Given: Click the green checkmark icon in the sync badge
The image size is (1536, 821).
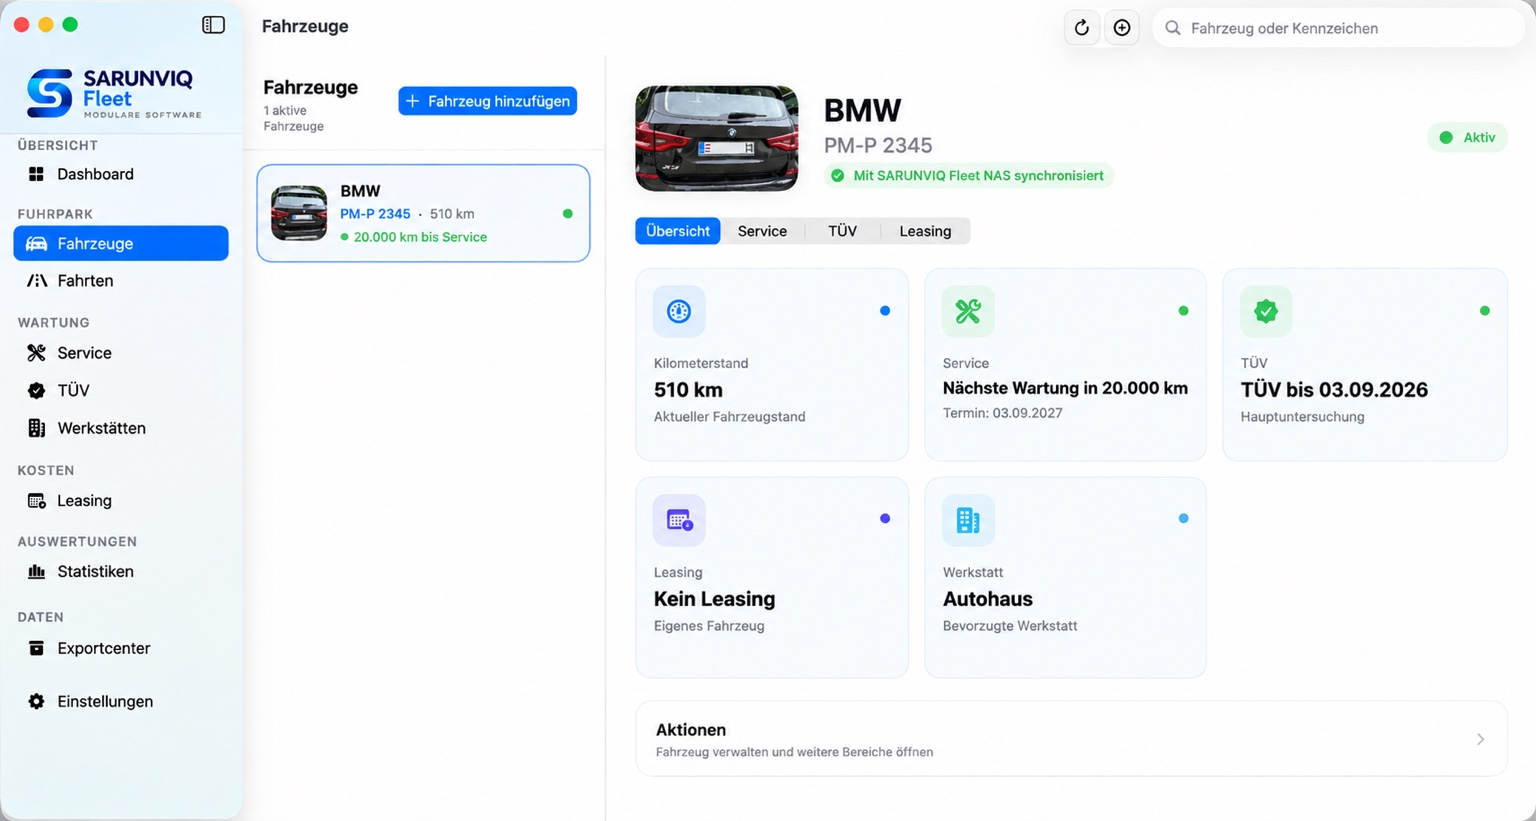Looking at the screenshot, I should click(838, 176).
